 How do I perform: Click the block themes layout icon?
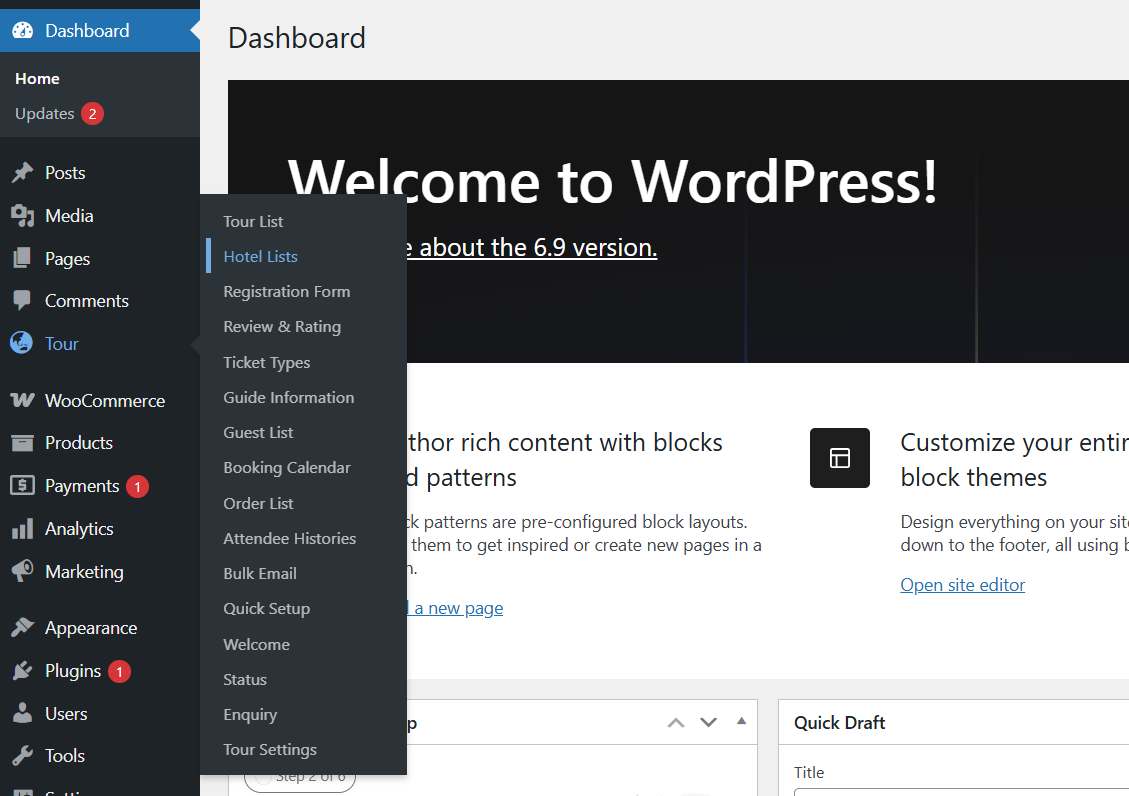pyautogui.click(x=839, y=458)
